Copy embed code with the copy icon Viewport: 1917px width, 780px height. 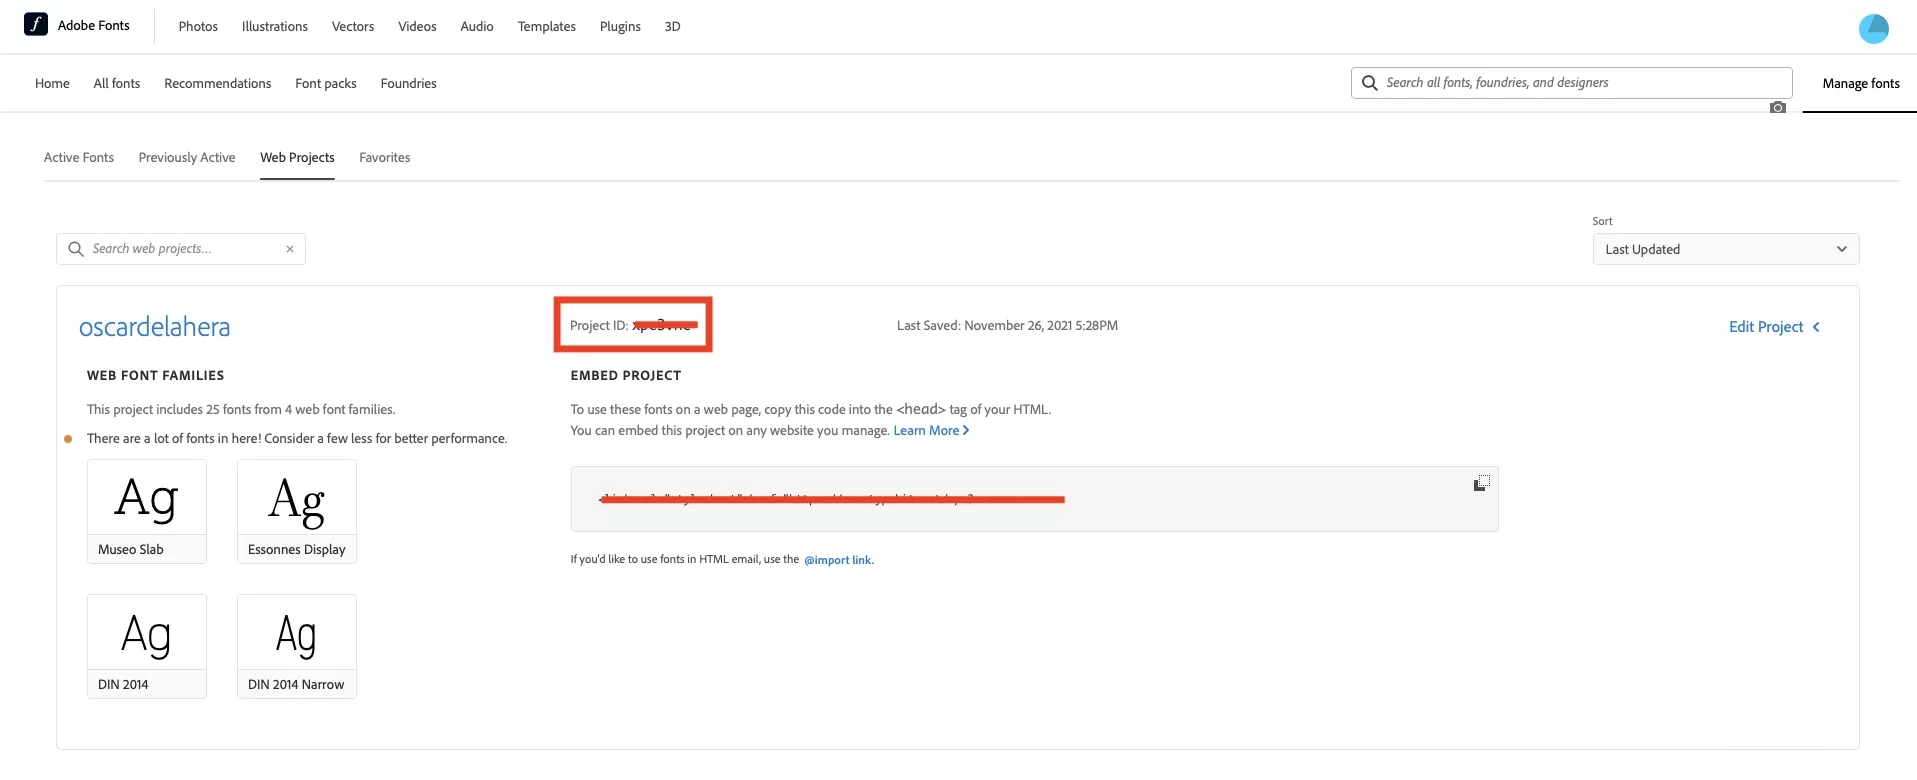(1481, 483)
